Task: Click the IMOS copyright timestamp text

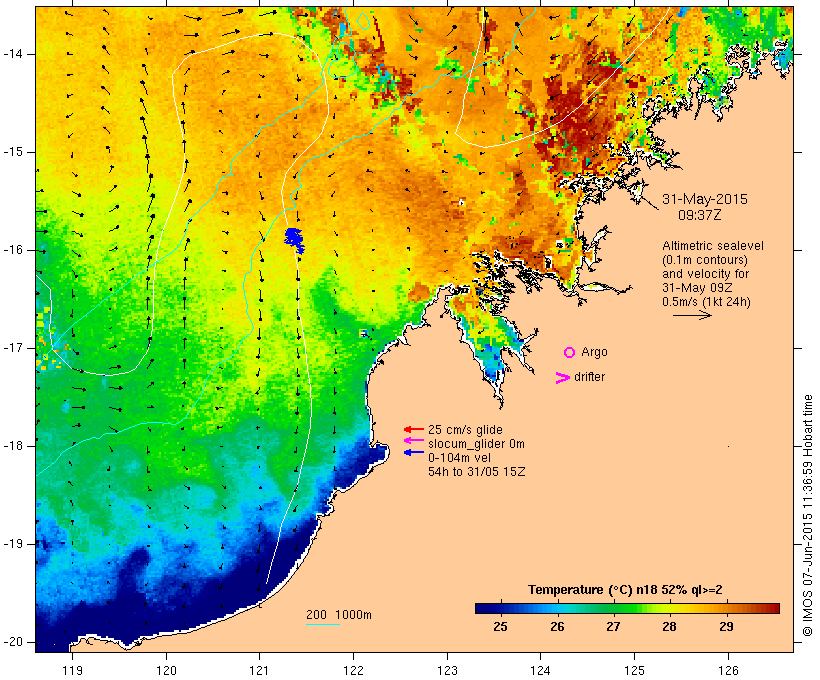Action: coord(808,516)
